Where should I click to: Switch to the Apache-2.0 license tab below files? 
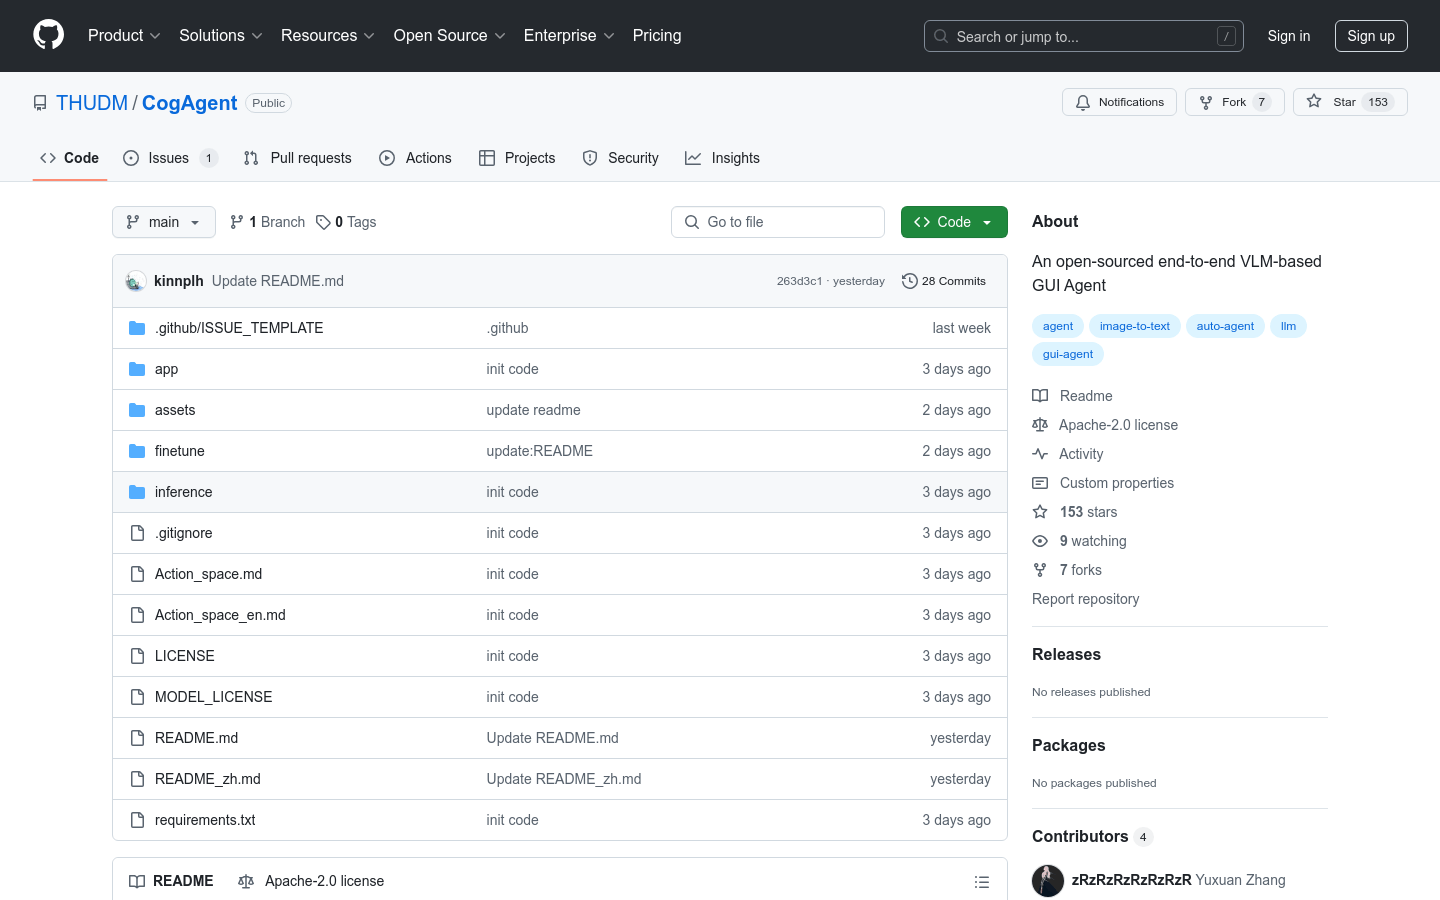pos(311,881)
